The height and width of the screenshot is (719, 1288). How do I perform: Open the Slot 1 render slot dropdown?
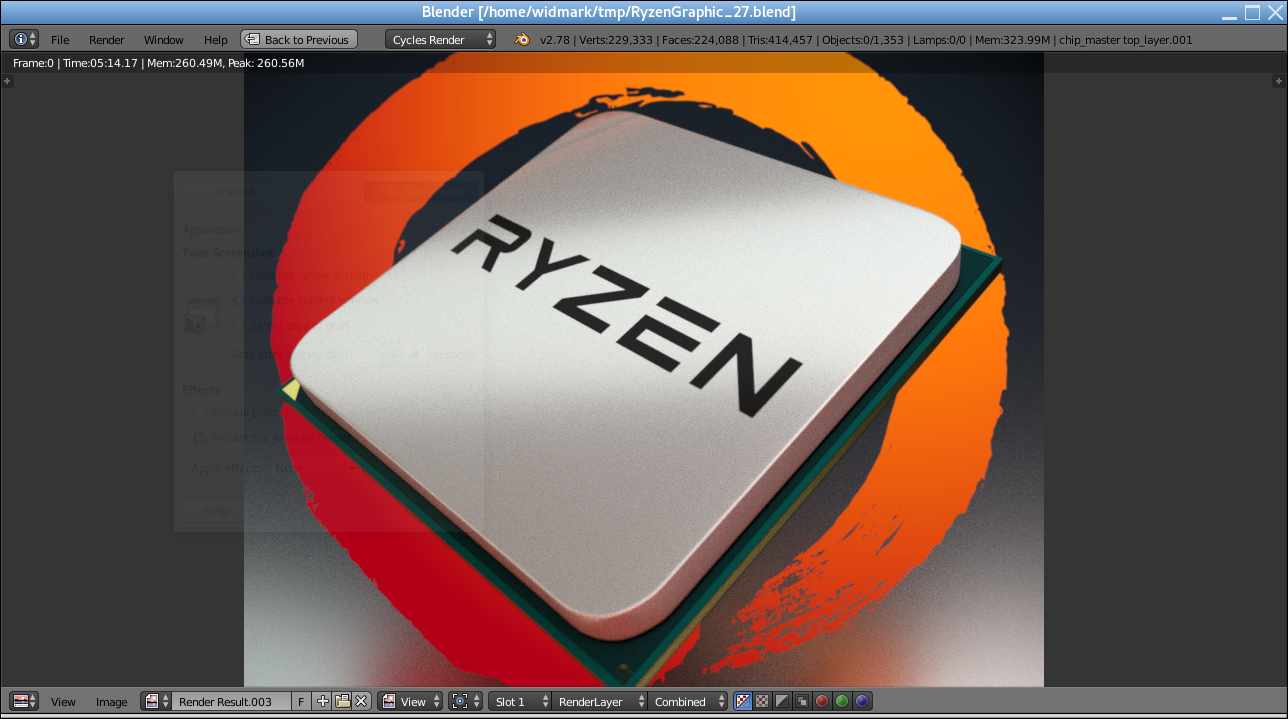click(520, 701)
